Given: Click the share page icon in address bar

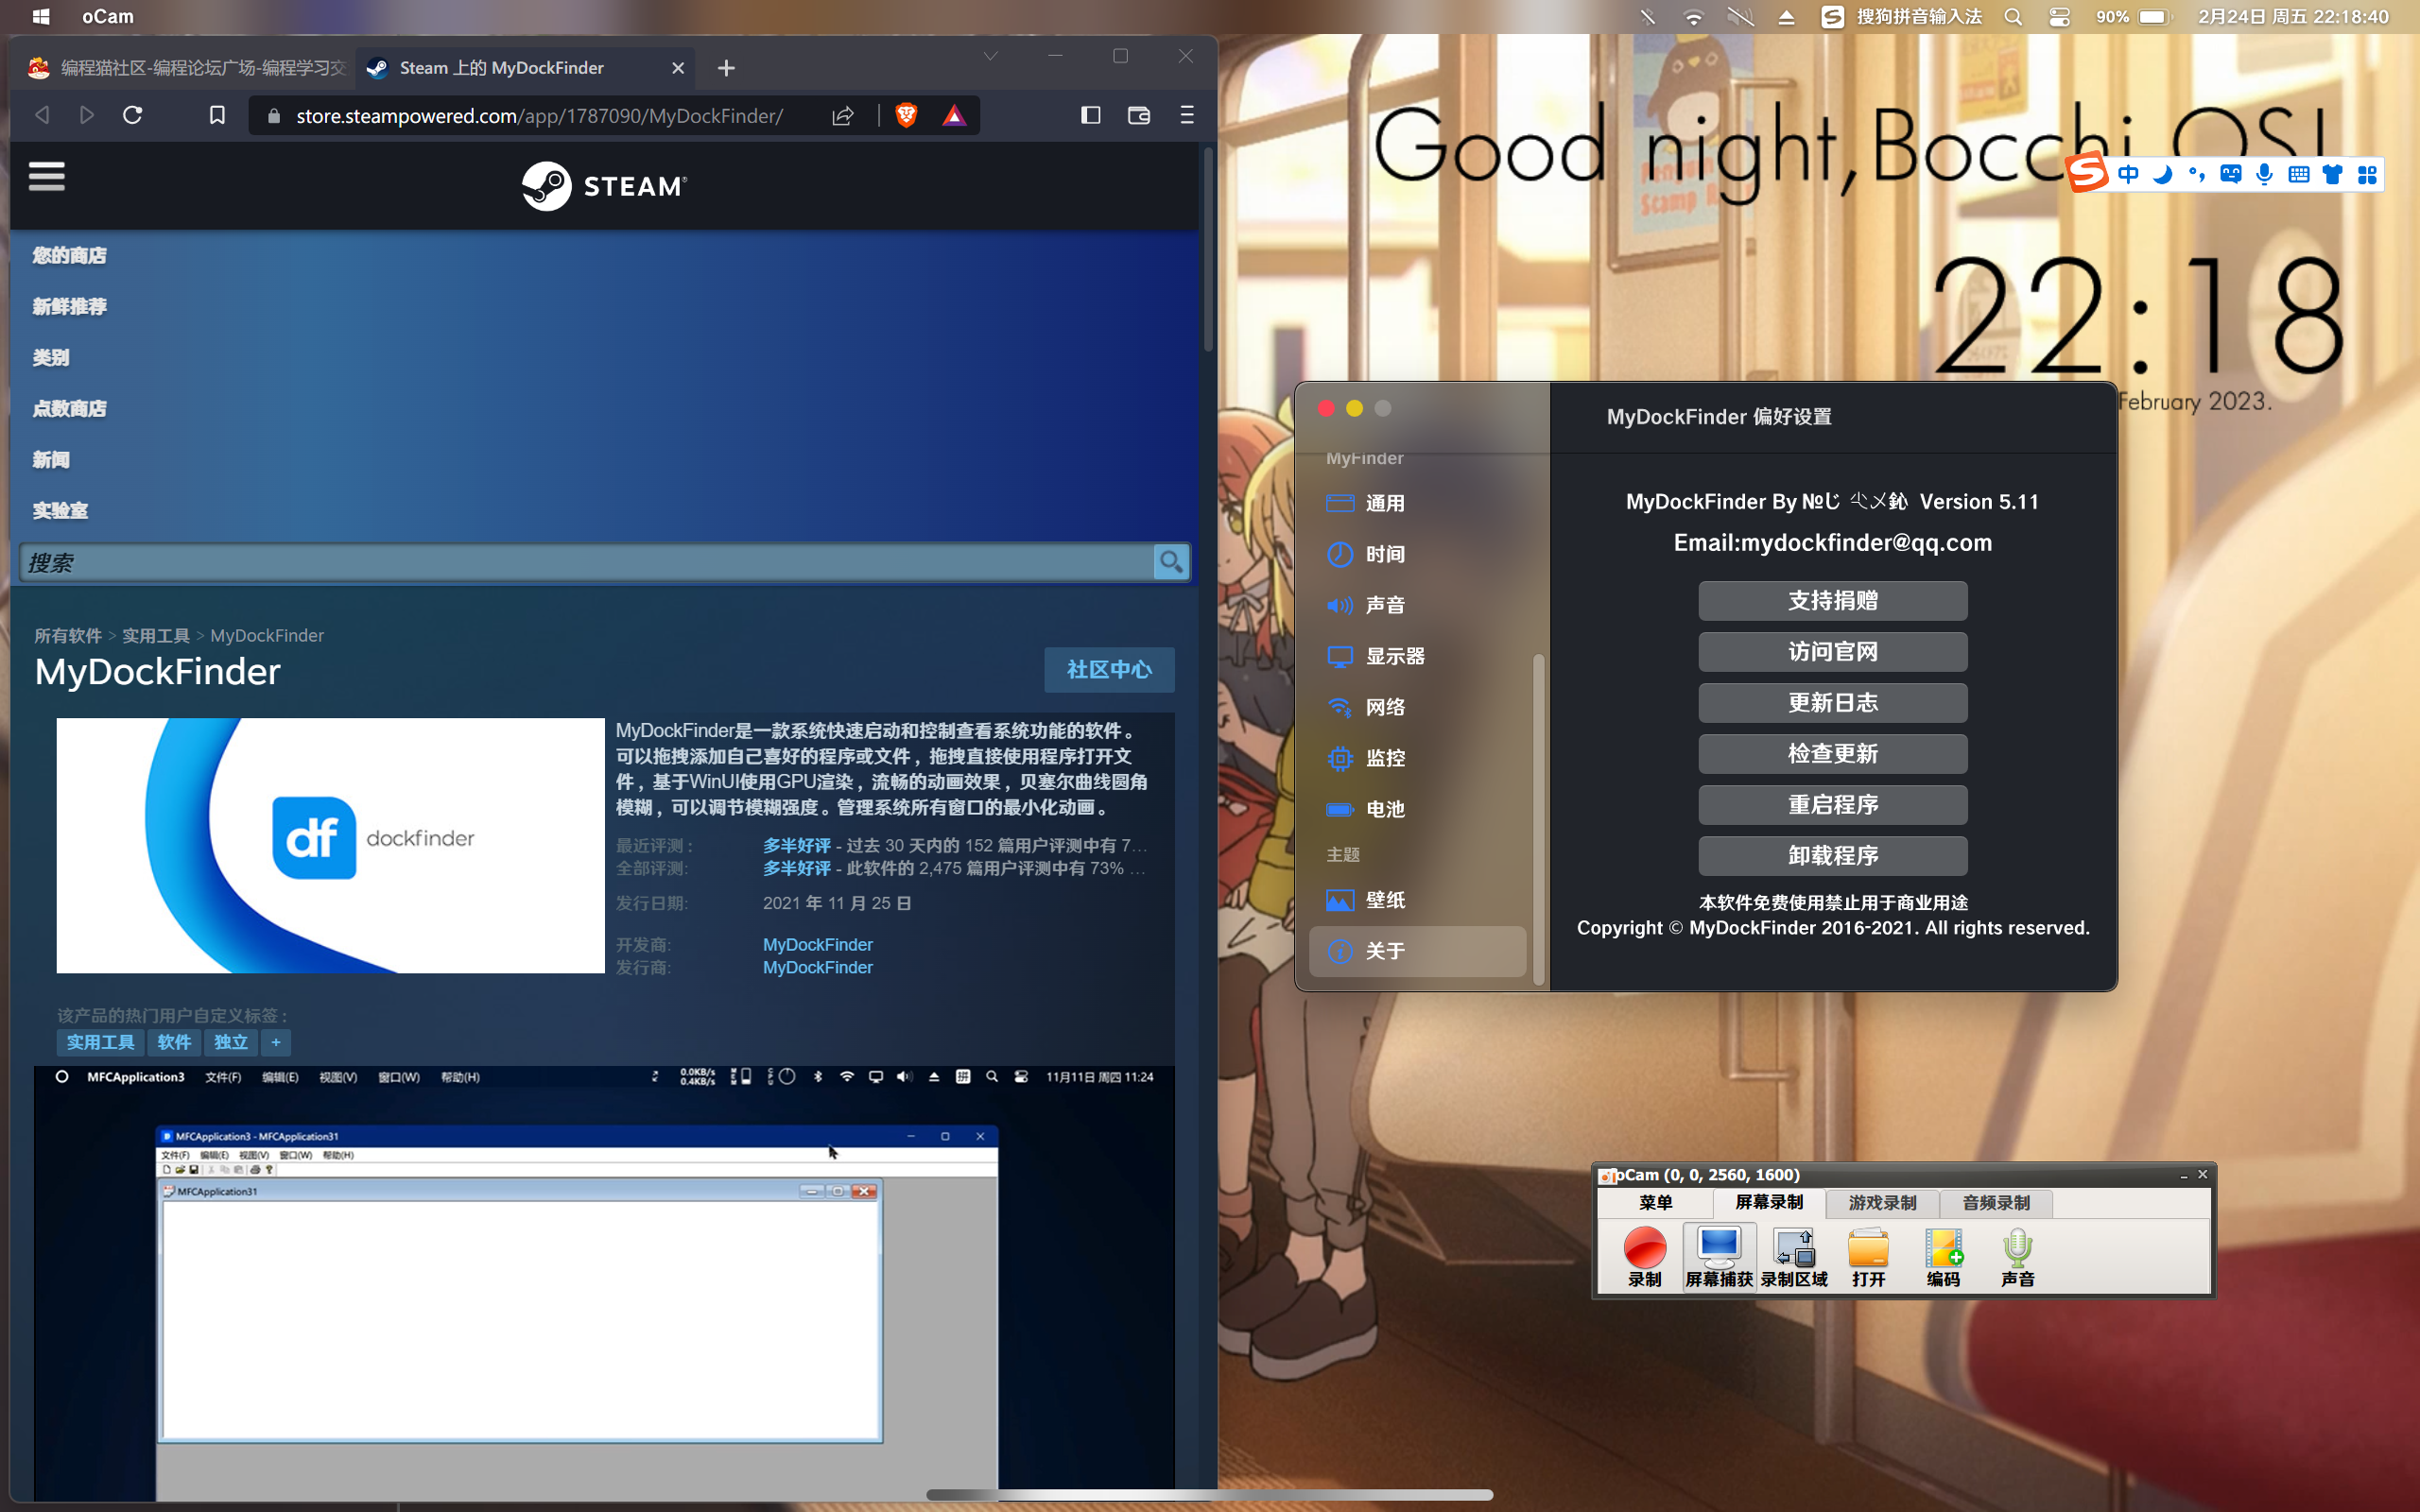Looking at the screenshot, I should click(x=843, y=115).
